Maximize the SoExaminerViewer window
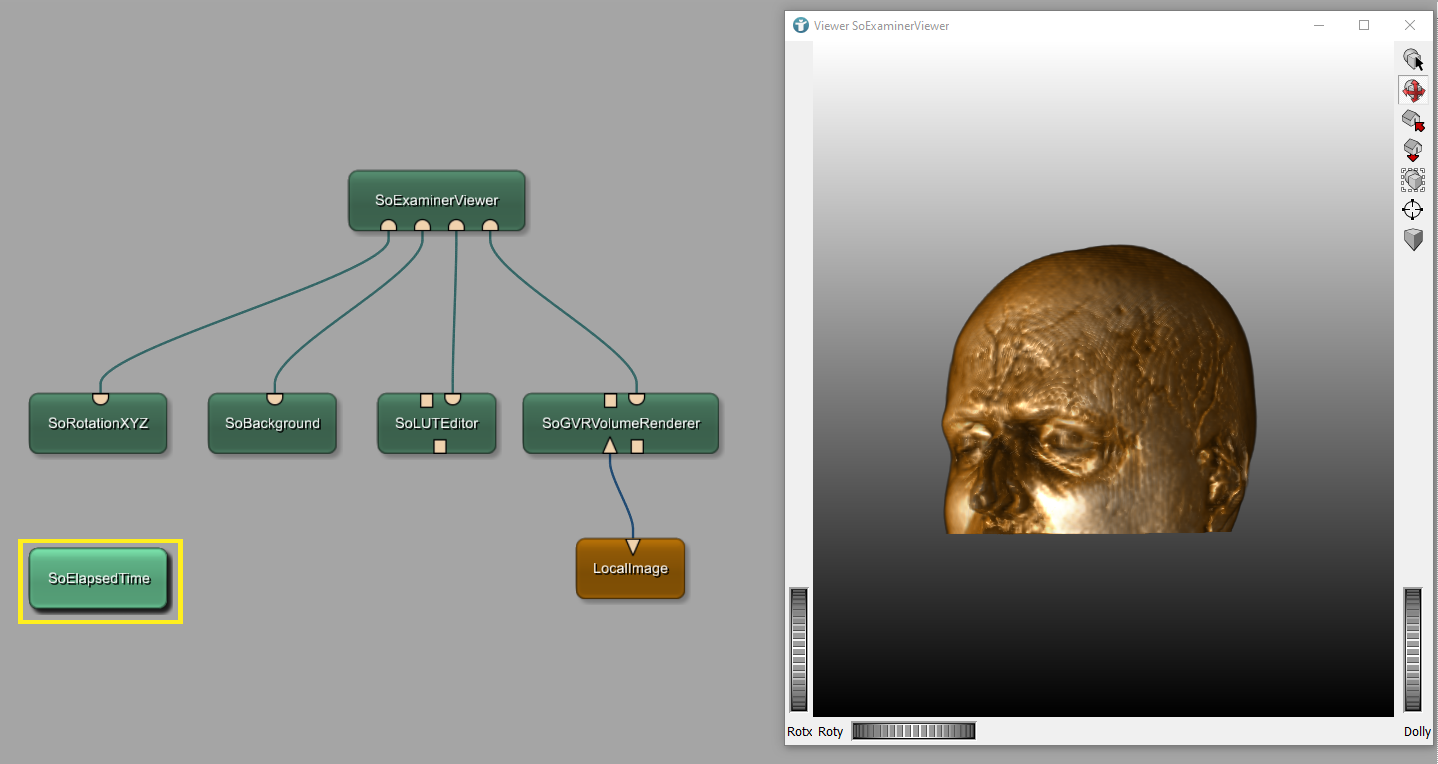 1363,25
